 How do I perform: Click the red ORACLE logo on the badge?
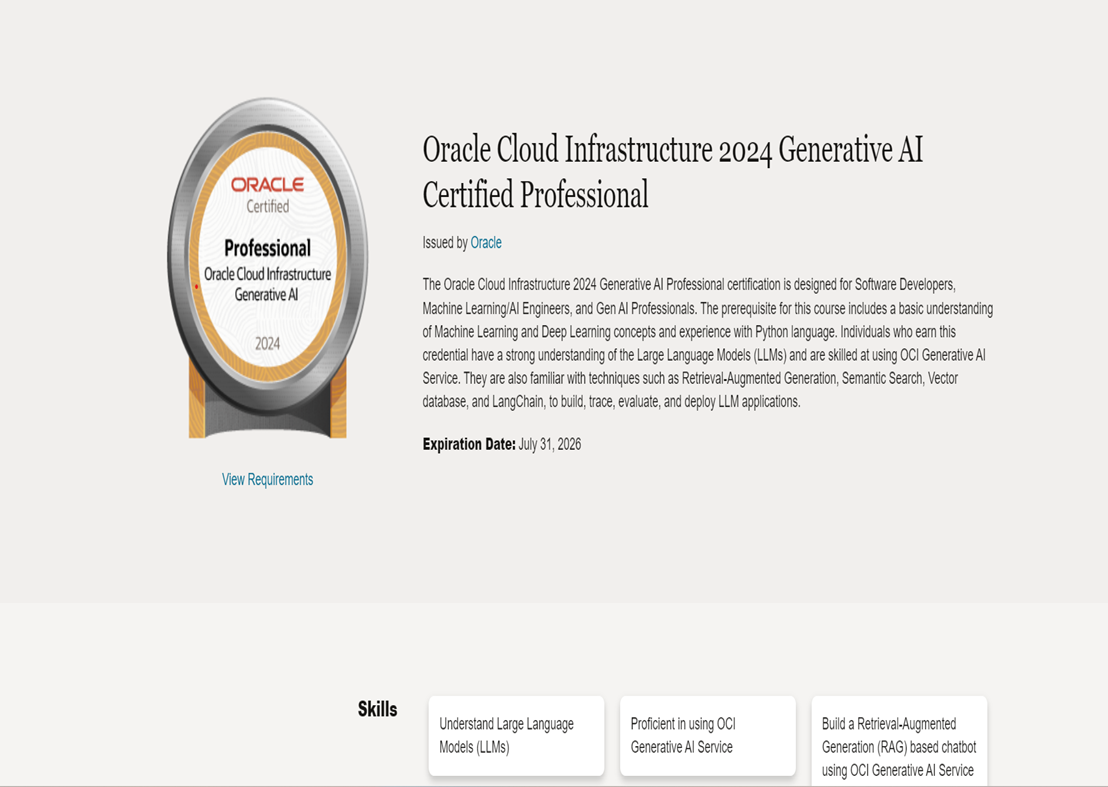tap(267, 185)
